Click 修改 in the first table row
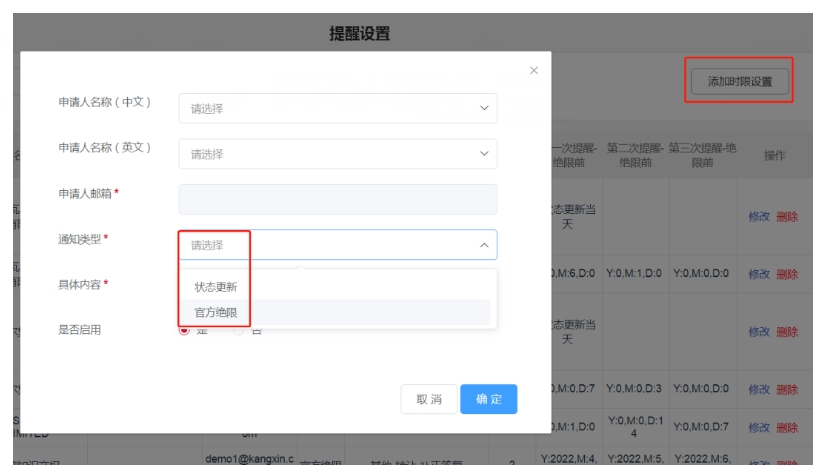This screenshot has width=820, height=472. 759,216
